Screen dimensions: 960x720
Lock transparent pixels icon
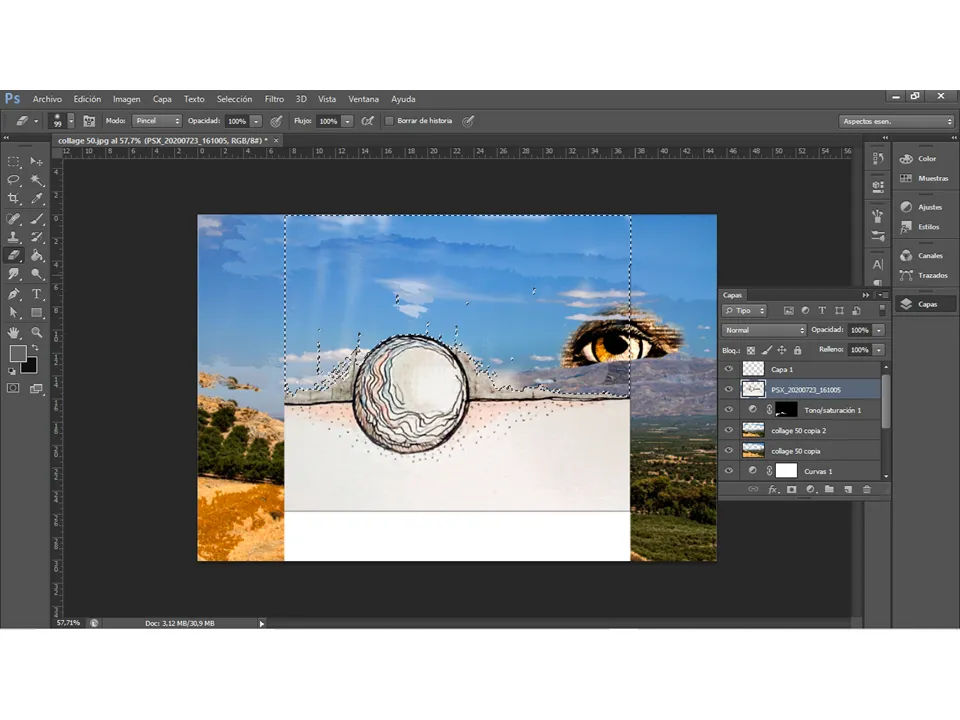click(x=751, y=350)
